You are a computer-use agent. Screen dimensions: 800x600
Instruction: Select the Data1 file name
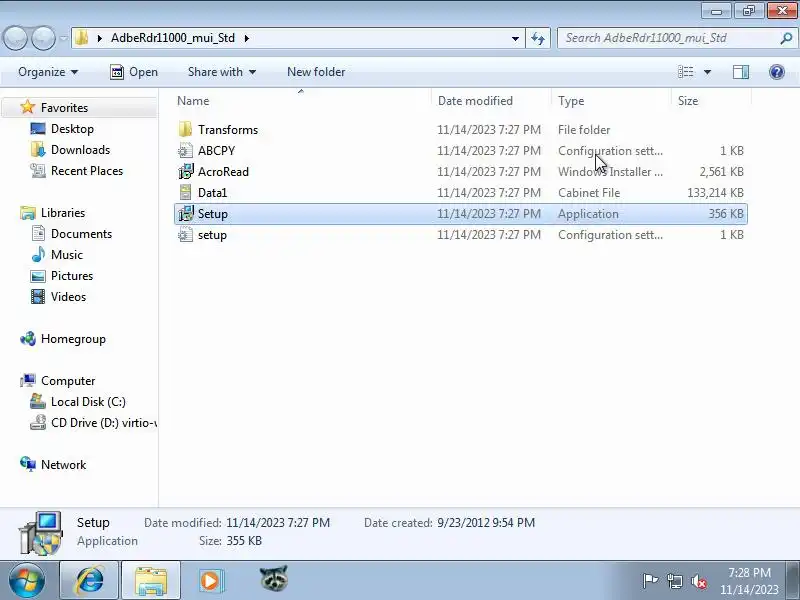(213, 192)
